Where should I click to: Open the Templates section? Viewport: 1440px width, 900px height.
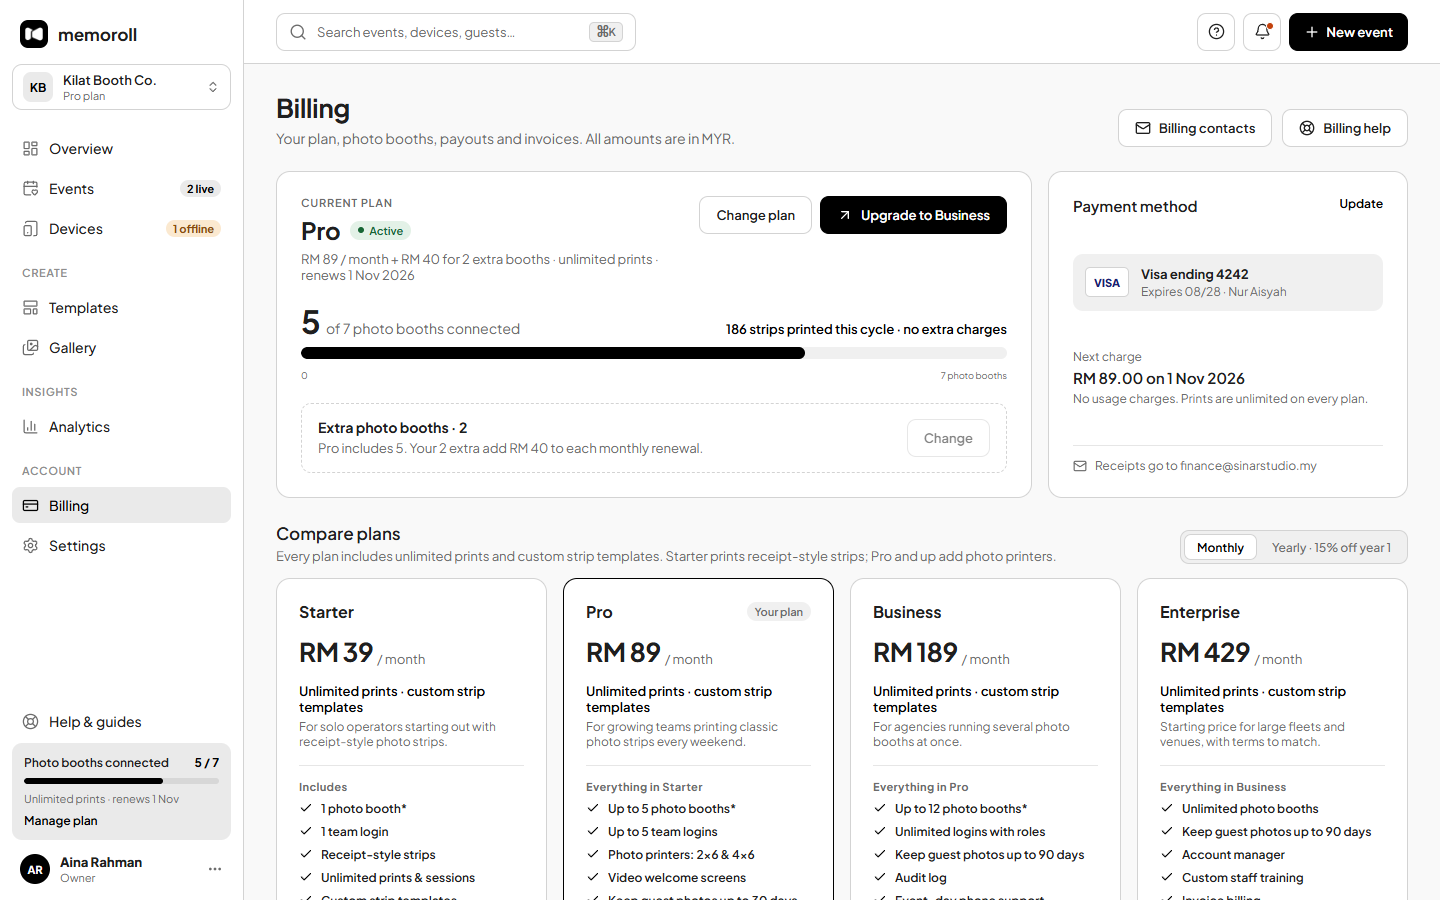(x=121, y=308)
